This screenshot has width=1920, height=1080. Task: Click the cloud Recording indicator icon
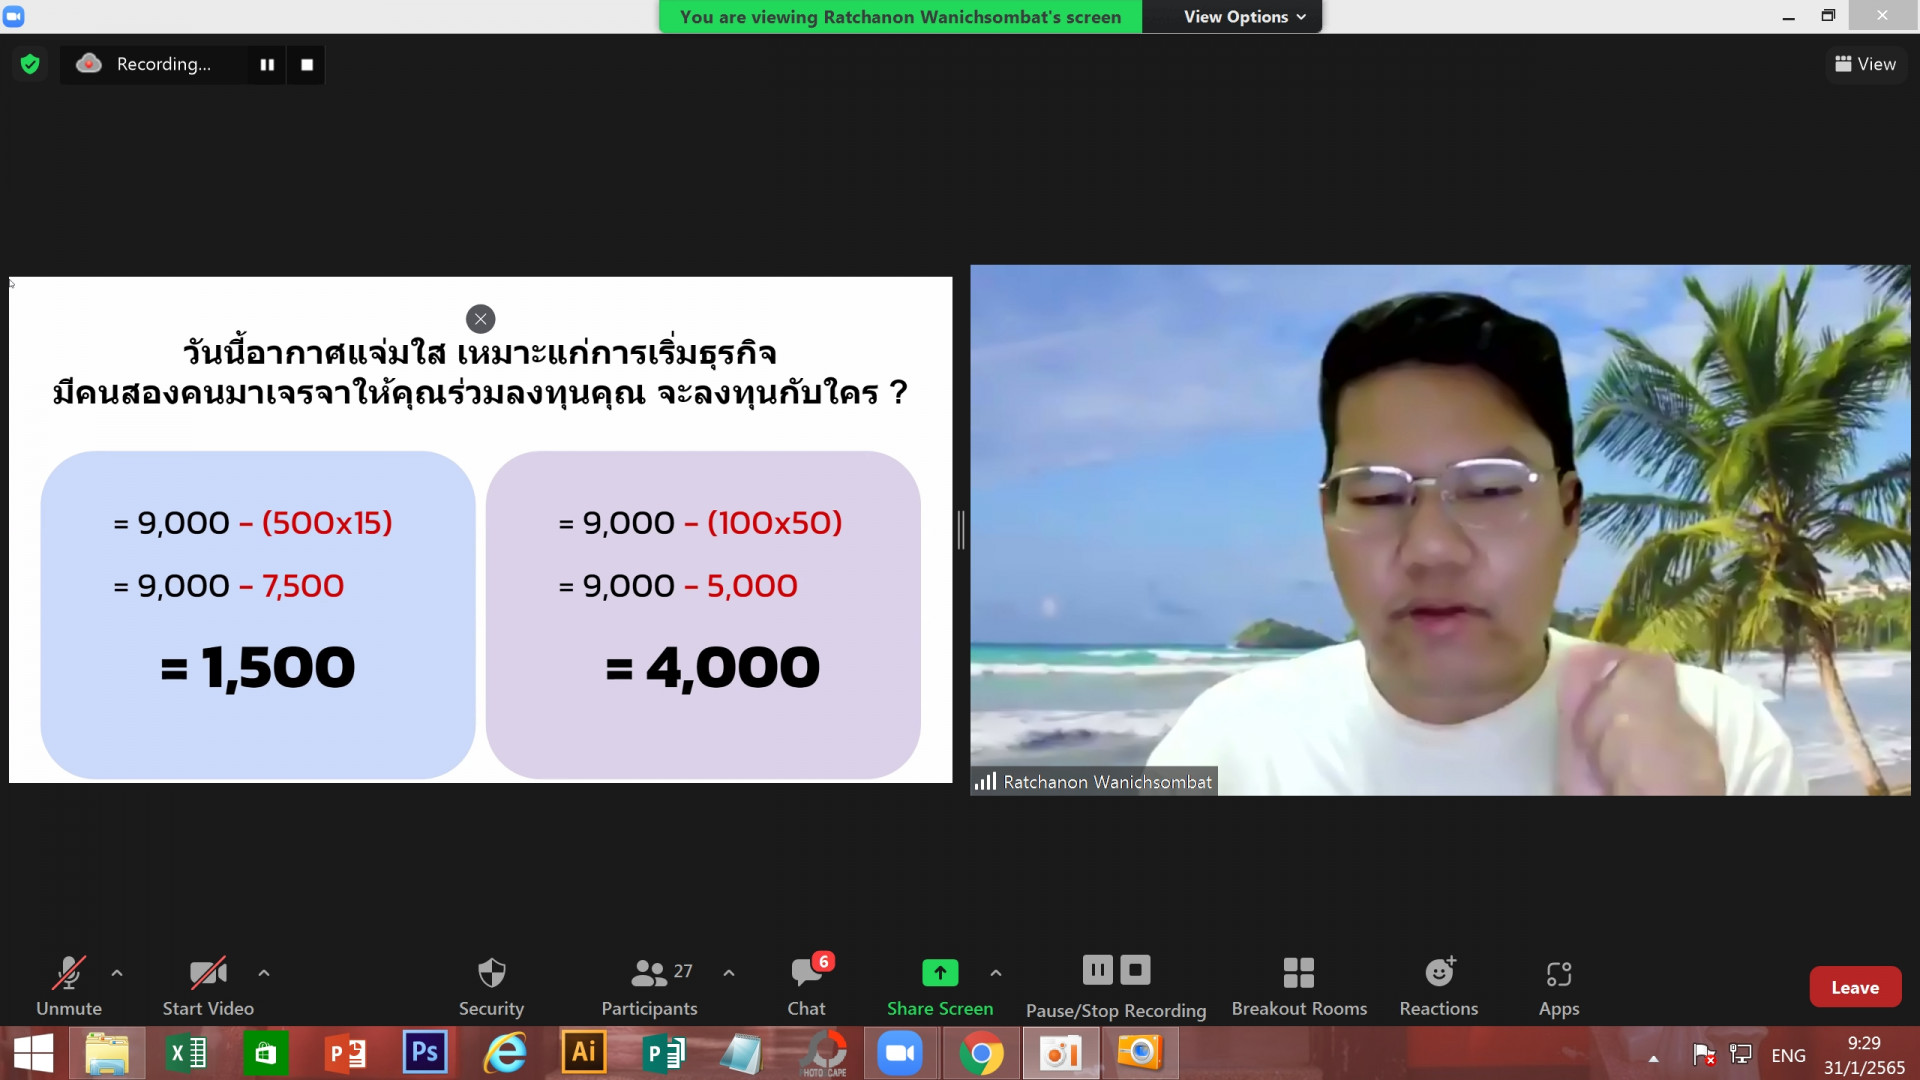(x=89, y=63)
